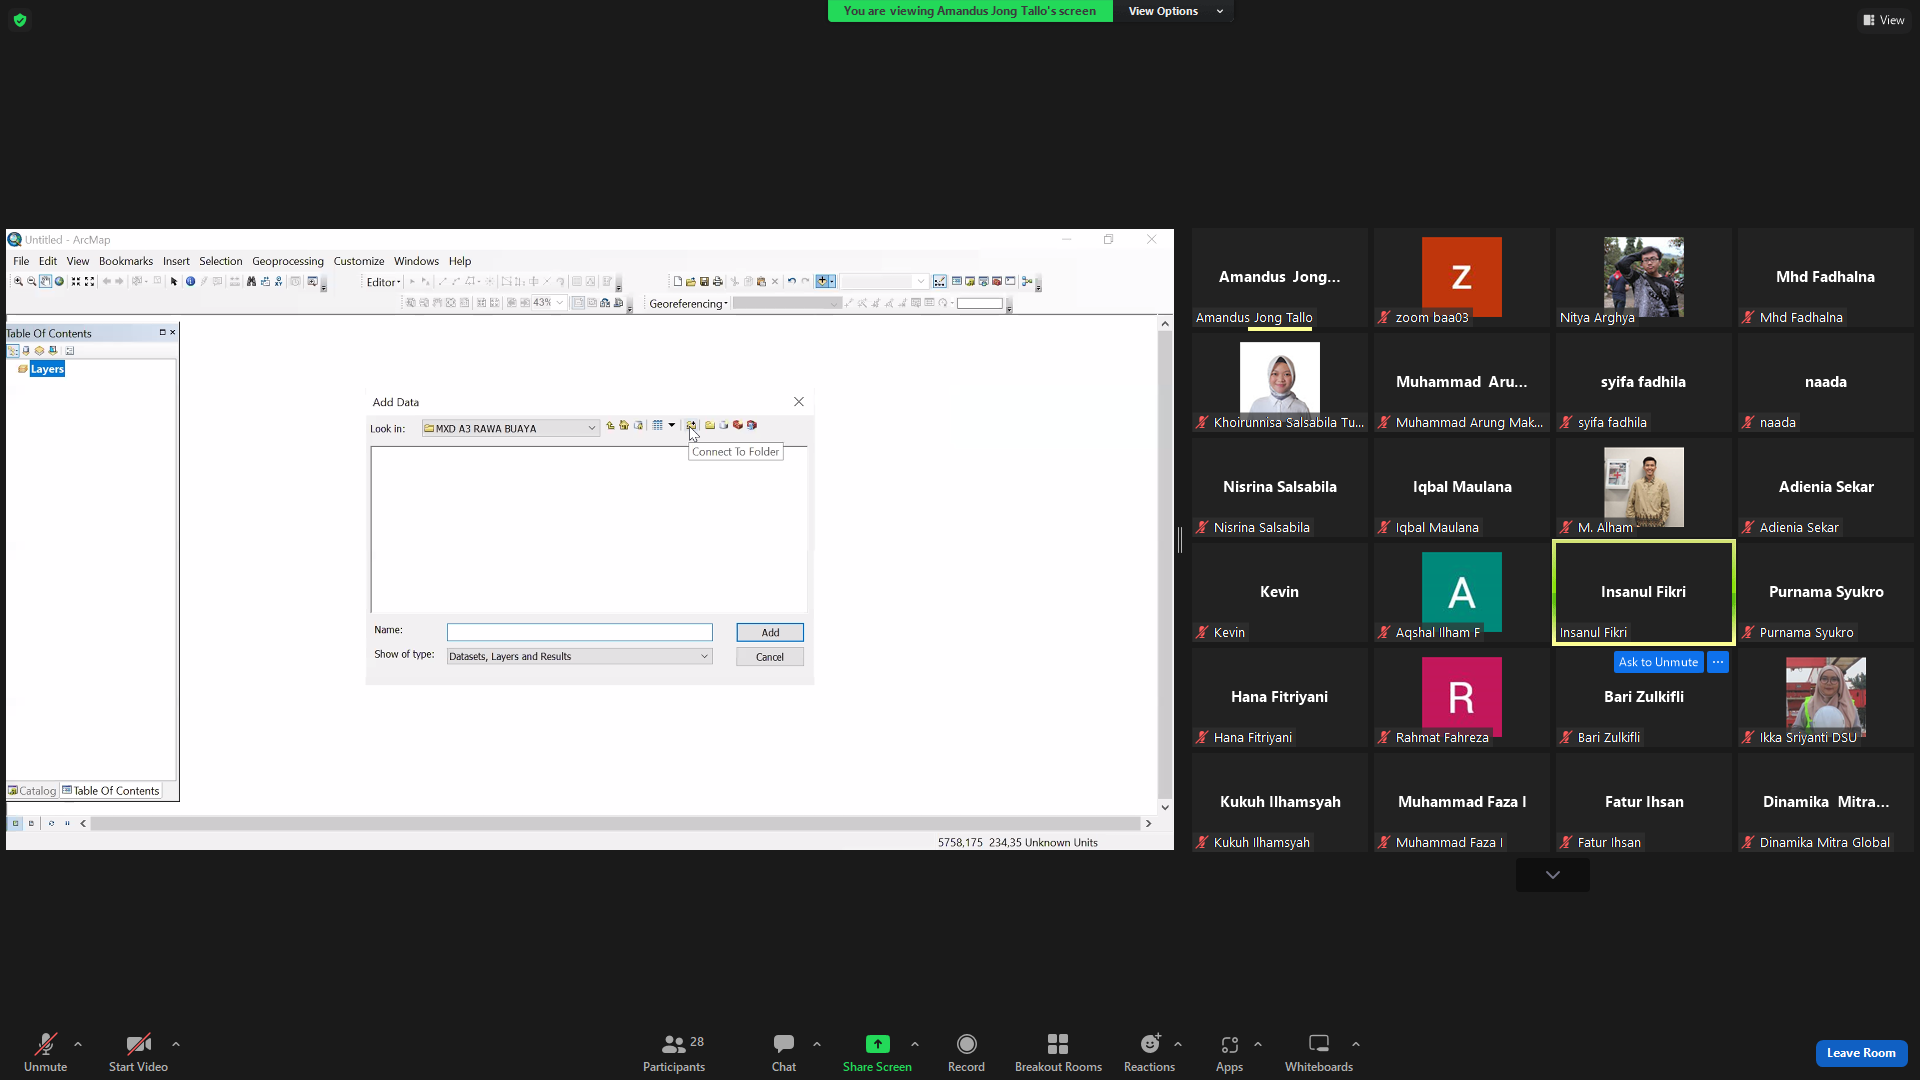The height and width of the screenshot is (1080, 1920).
Task: Click the New Map File icon
Action: [678, 282]
